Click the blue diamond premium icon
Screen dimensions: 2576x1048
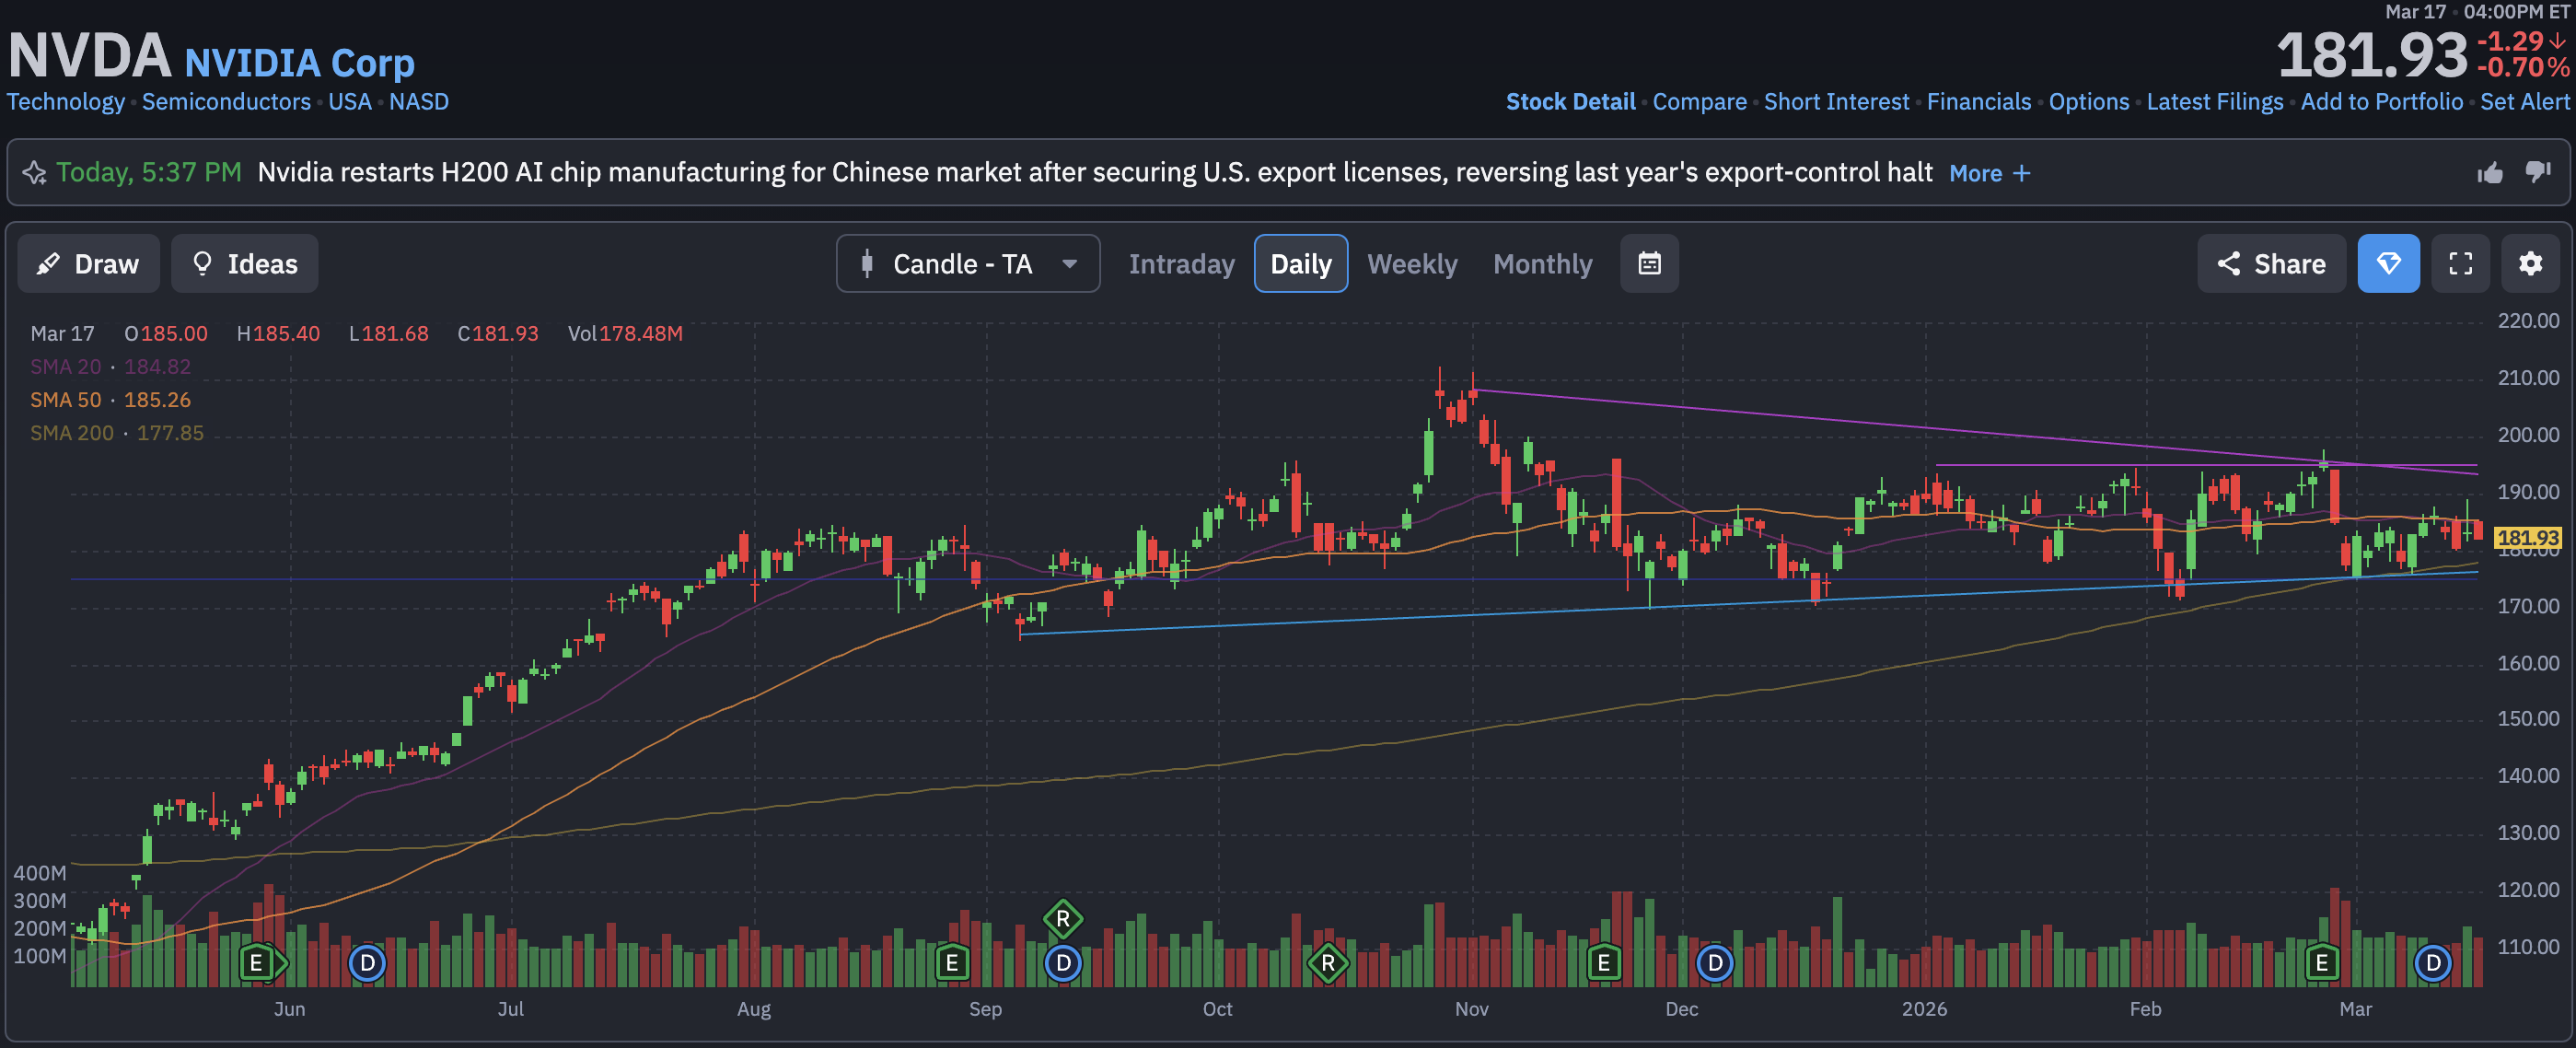point(2388,264)
